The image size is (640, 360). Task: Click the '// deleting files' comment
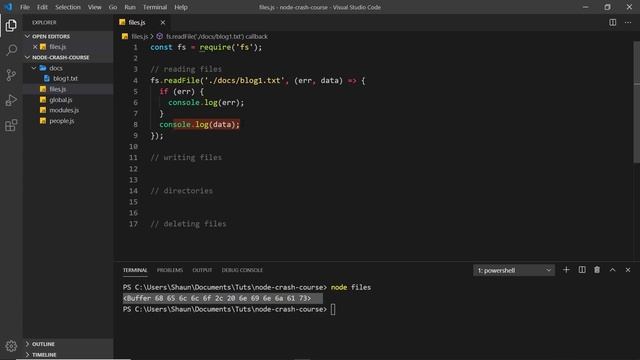[188, 224]
